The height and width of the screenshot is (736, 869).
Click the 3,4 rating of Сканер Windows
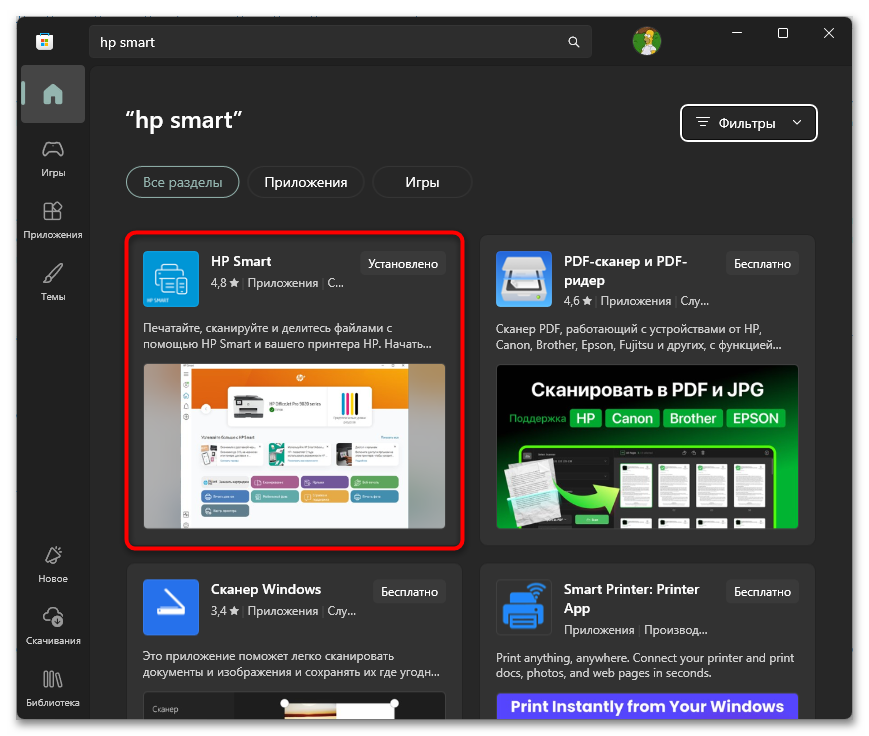(x=224, y=611)
